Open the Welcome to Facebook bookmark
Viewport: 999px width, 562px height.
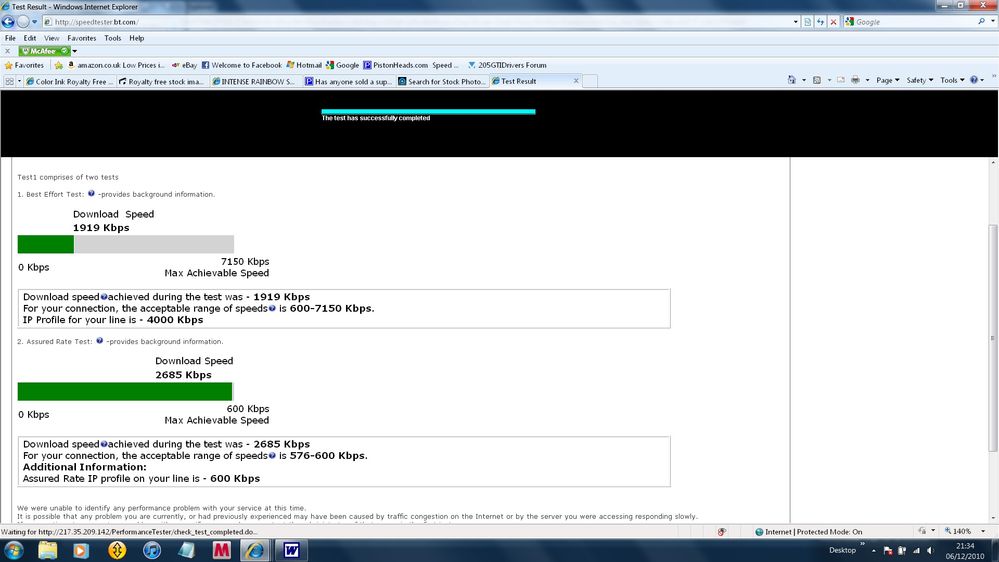pos(241,65)
